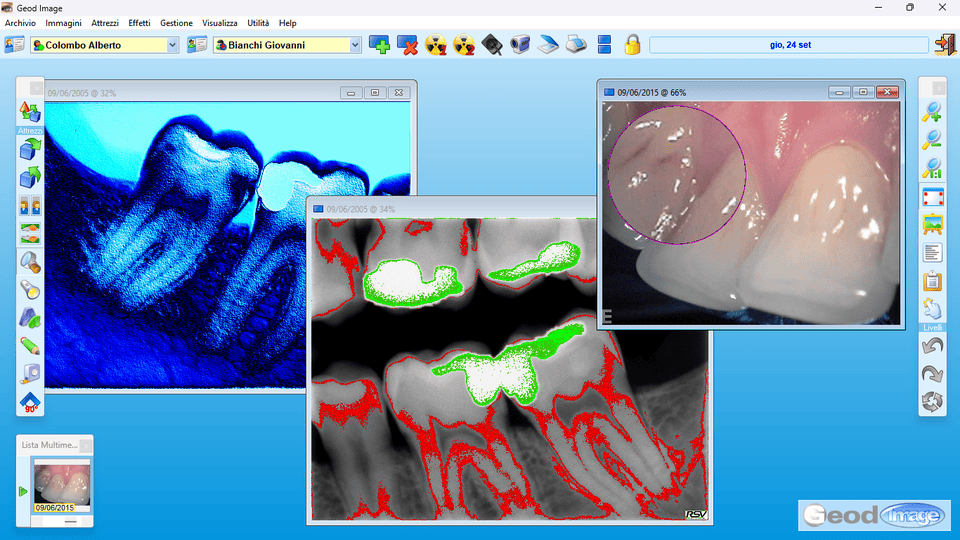Click the video camera capture icon
The width and height of the screenshot is (960, 540).
coord(520,45)
